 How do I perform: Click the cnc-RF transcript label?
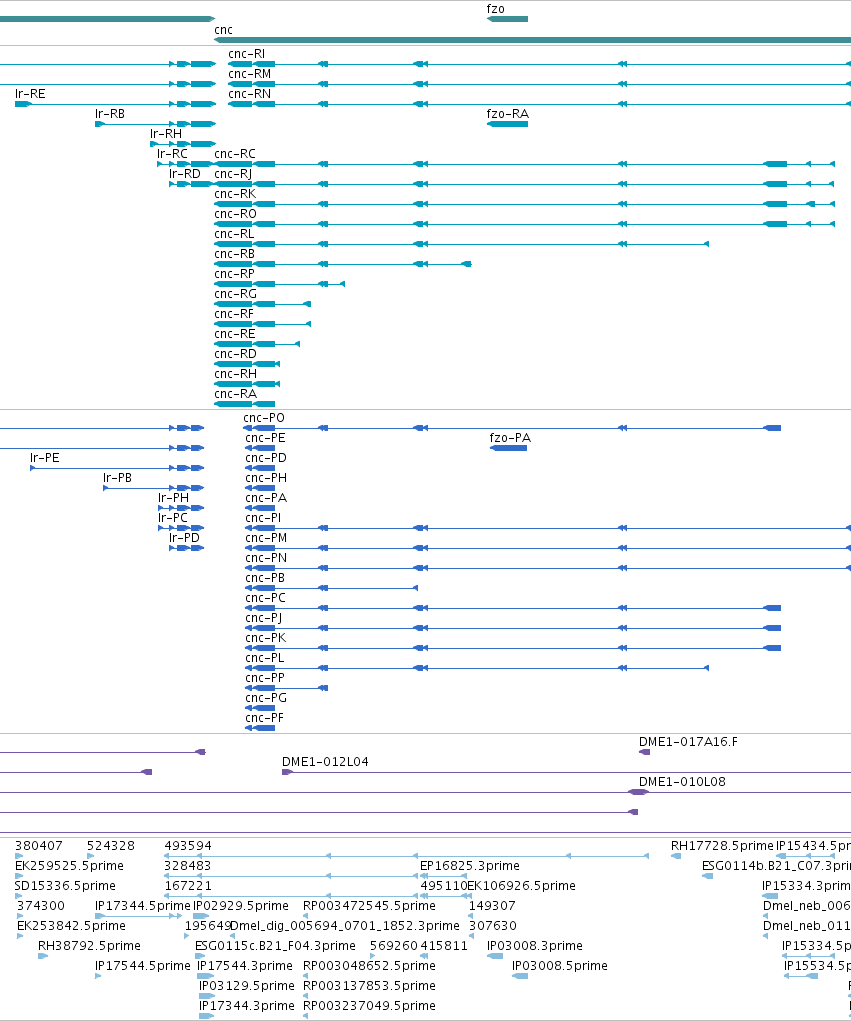point(234,314)
